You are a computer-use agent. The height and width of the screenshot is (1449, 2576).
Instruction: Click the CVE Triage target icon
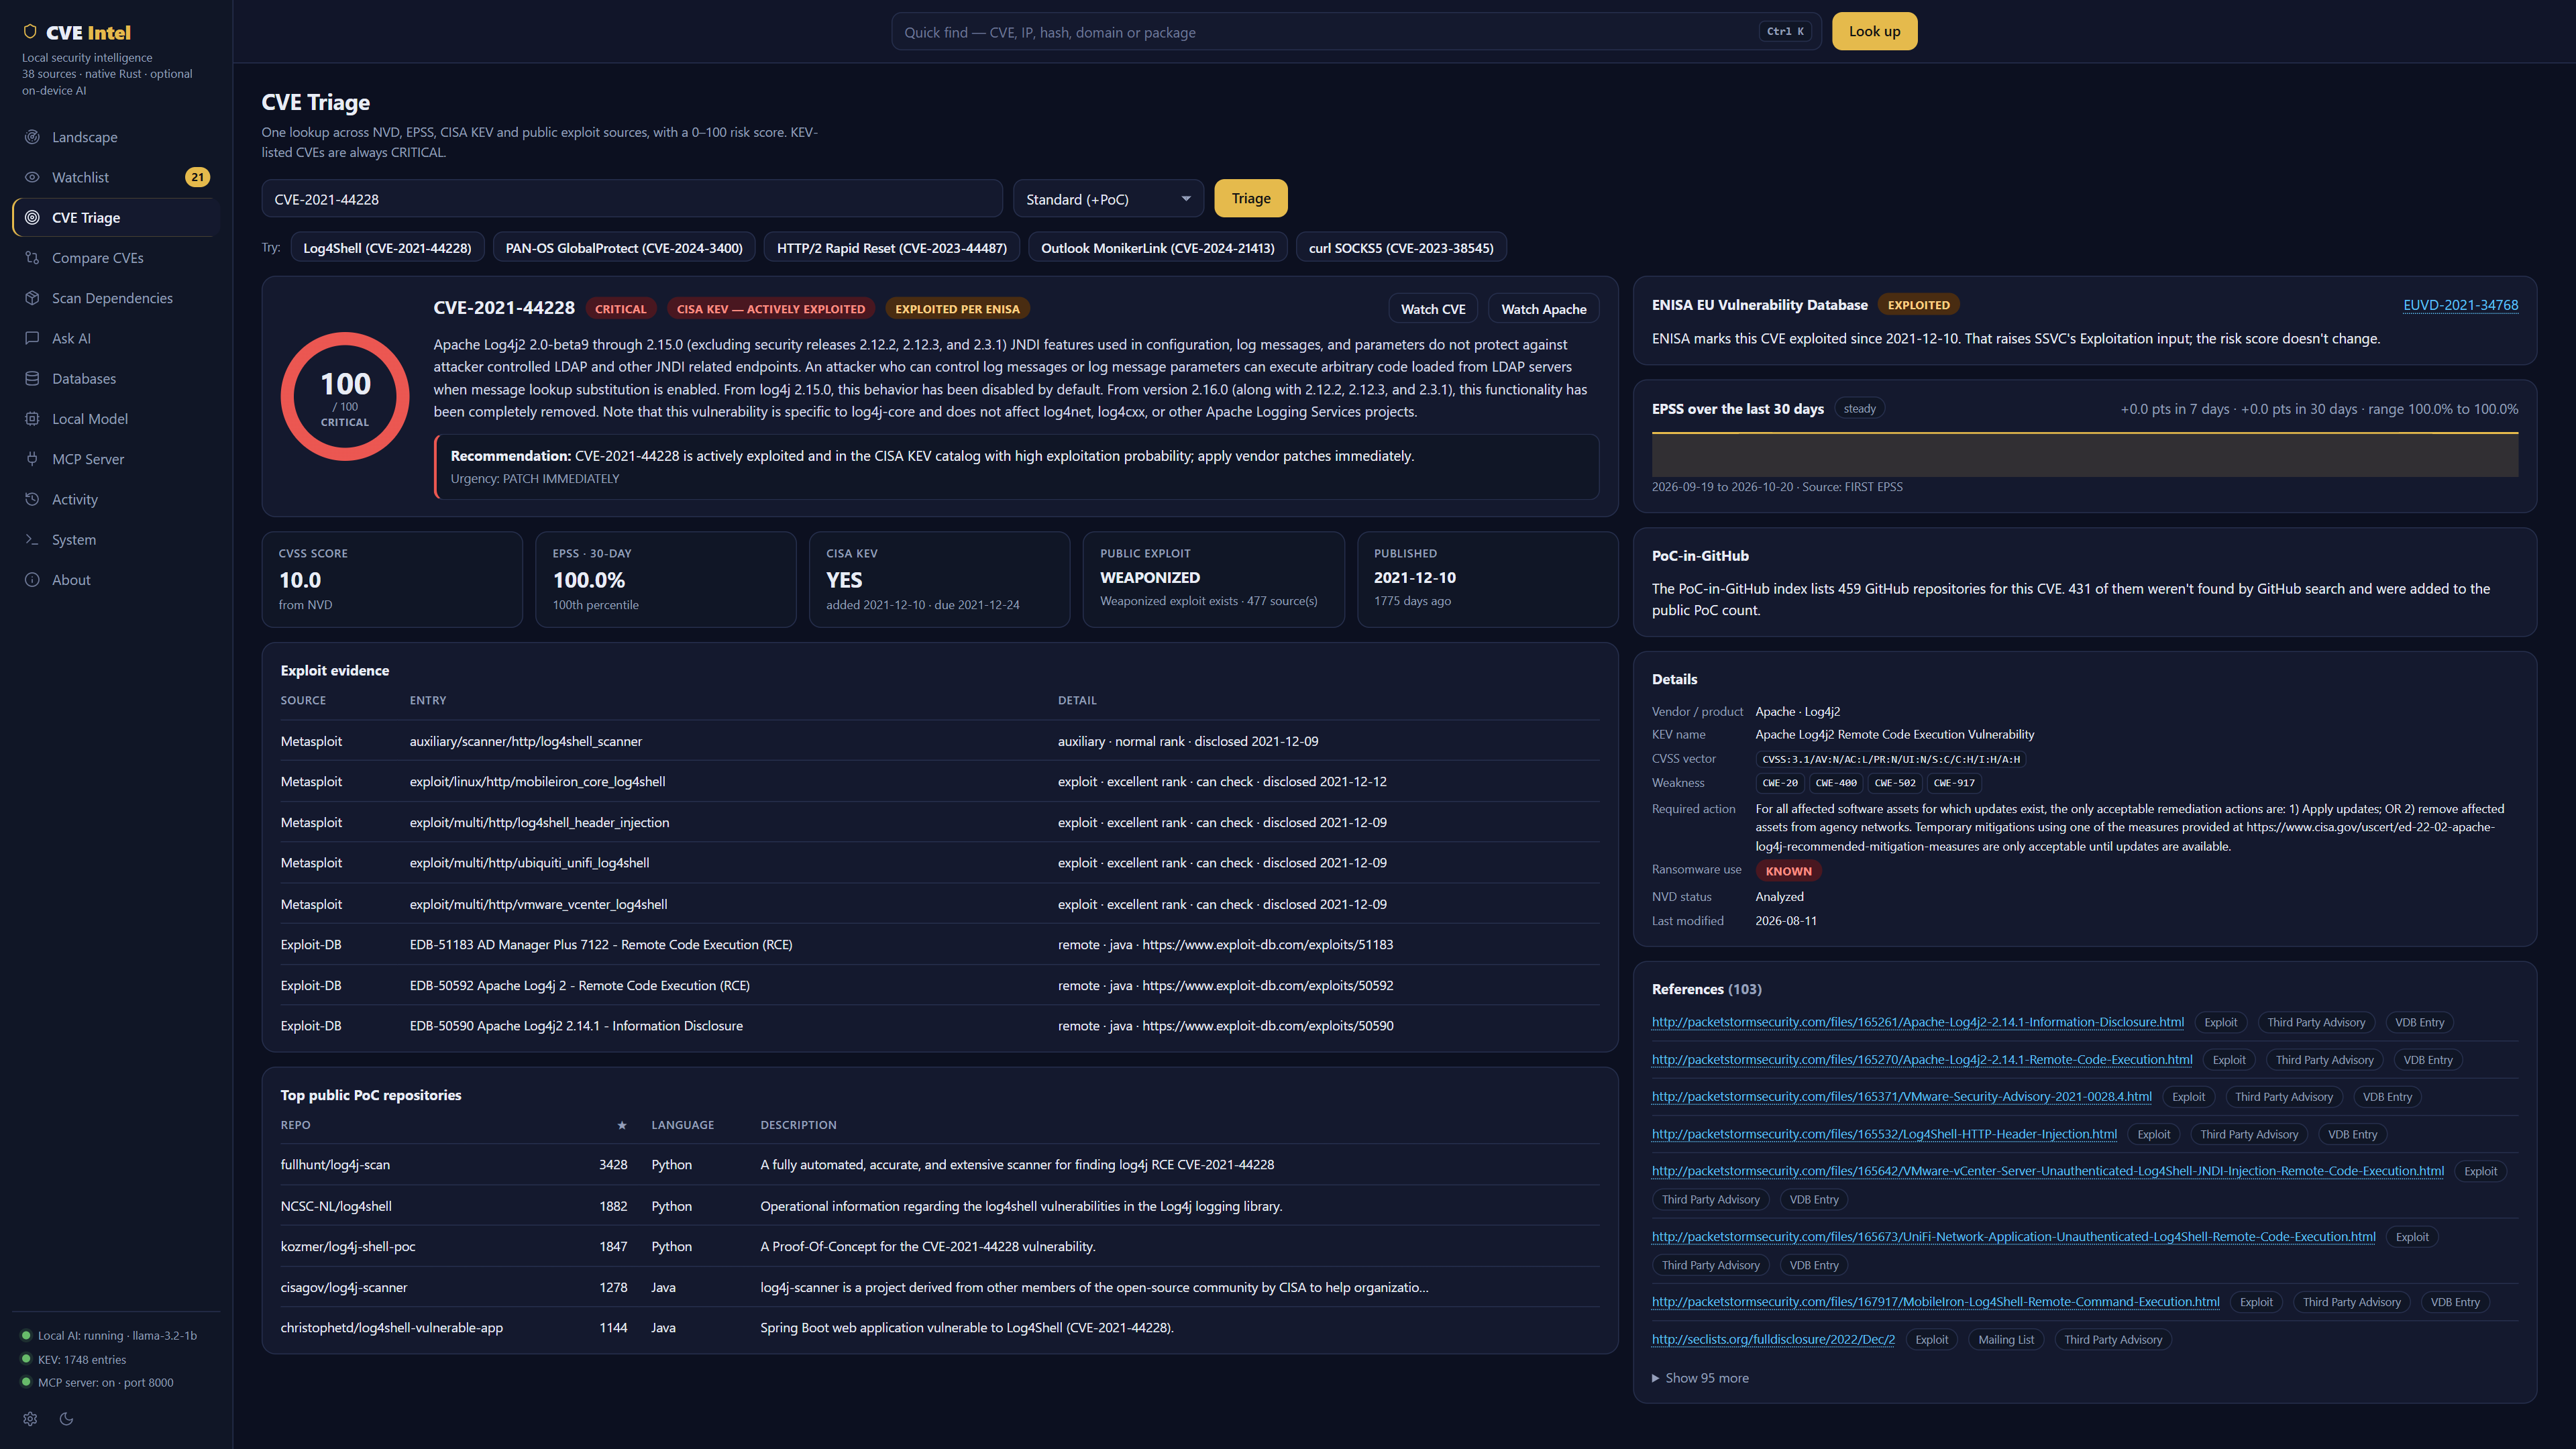click(32, 217)
